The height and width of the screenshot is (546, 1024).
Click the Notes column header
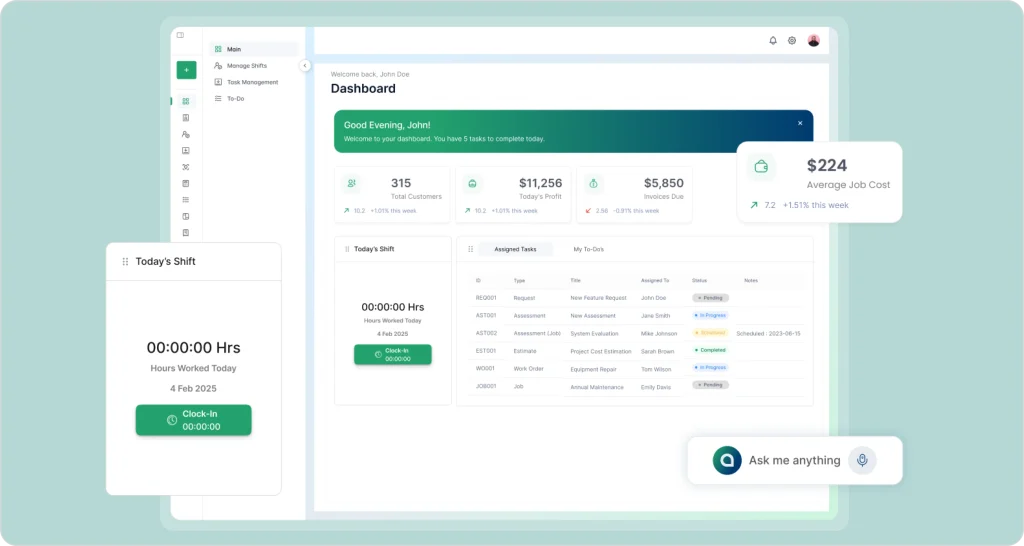751,280
